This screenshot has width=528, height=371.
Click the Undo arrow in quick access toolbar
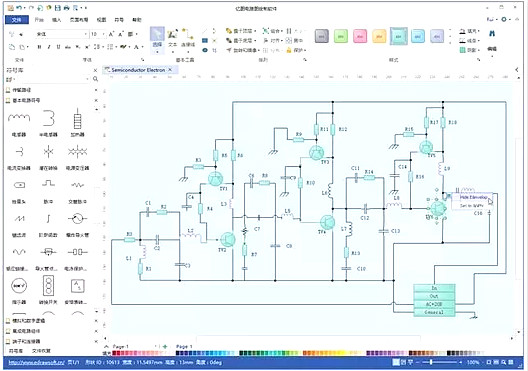[20, 7]
